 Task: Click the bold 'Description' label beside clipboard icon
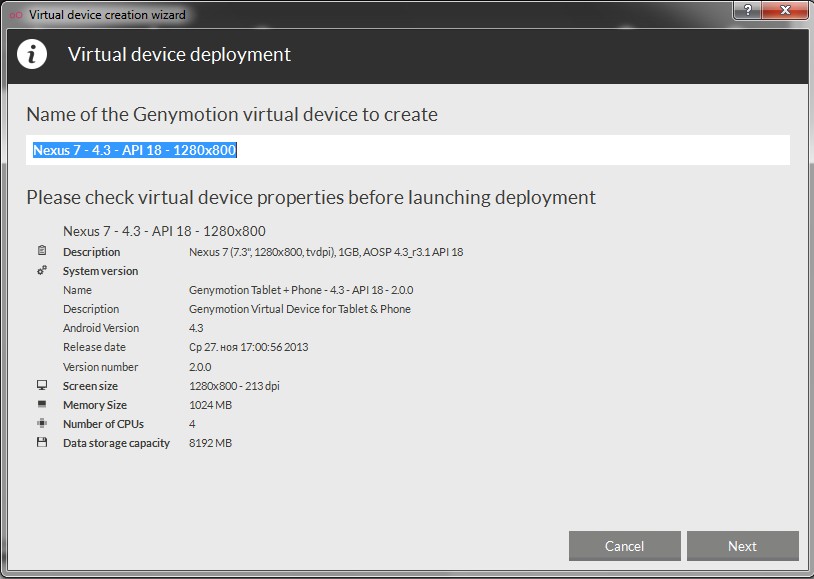click(91, 252)
